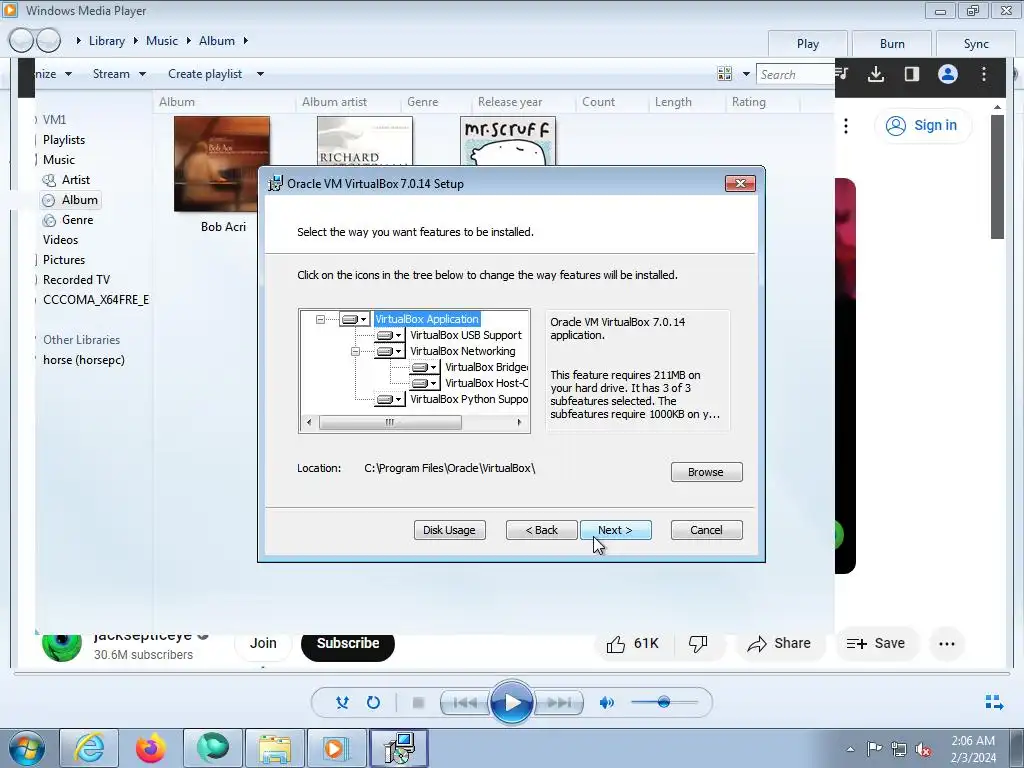The height and width of the screenshot is (768, 1024).
Task: Open the browser profile icon
Action: (948, 74)
